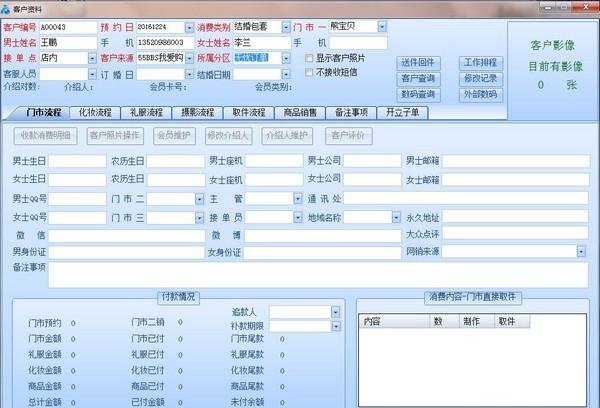Enable the 不接收短信 checkbox
This screenshot has width=600, height=408.
(x=309, y=72)
